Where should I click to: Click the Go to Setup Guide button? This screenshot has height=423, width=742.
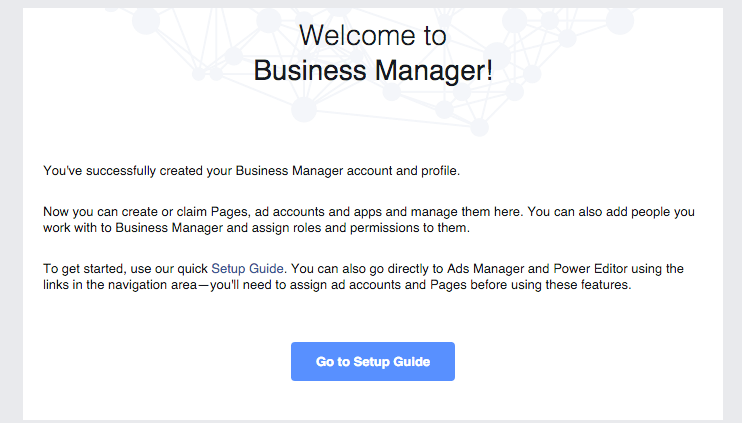[372, 361]
